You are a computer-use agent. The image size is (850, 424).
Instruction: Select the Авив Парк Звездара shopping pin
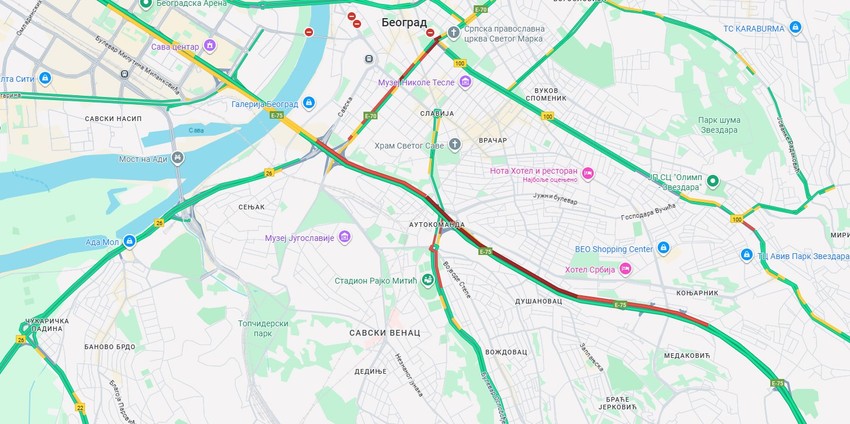tap(746, 254)
